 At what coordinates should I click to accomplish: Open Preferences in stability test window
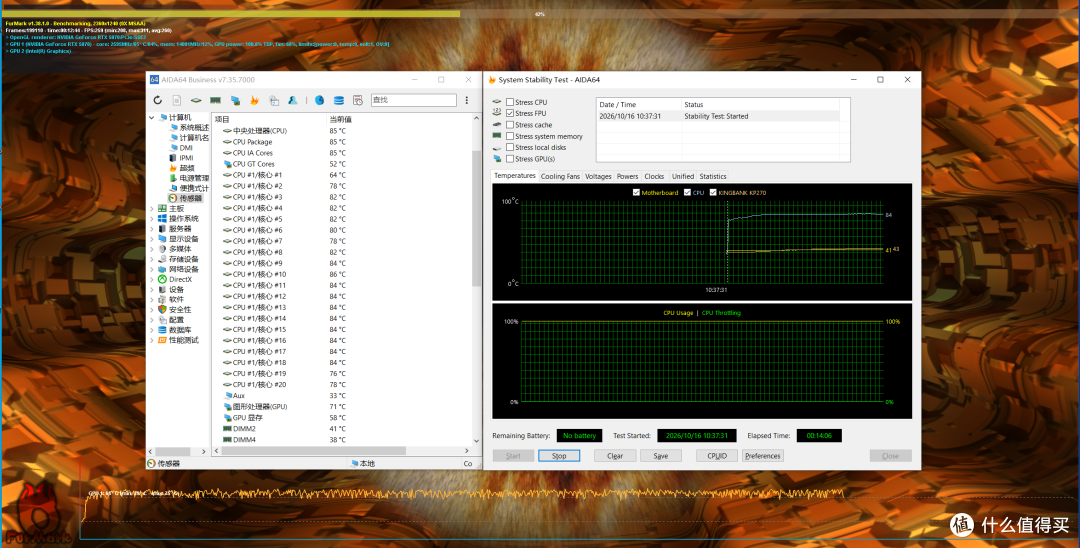point(762,456)
